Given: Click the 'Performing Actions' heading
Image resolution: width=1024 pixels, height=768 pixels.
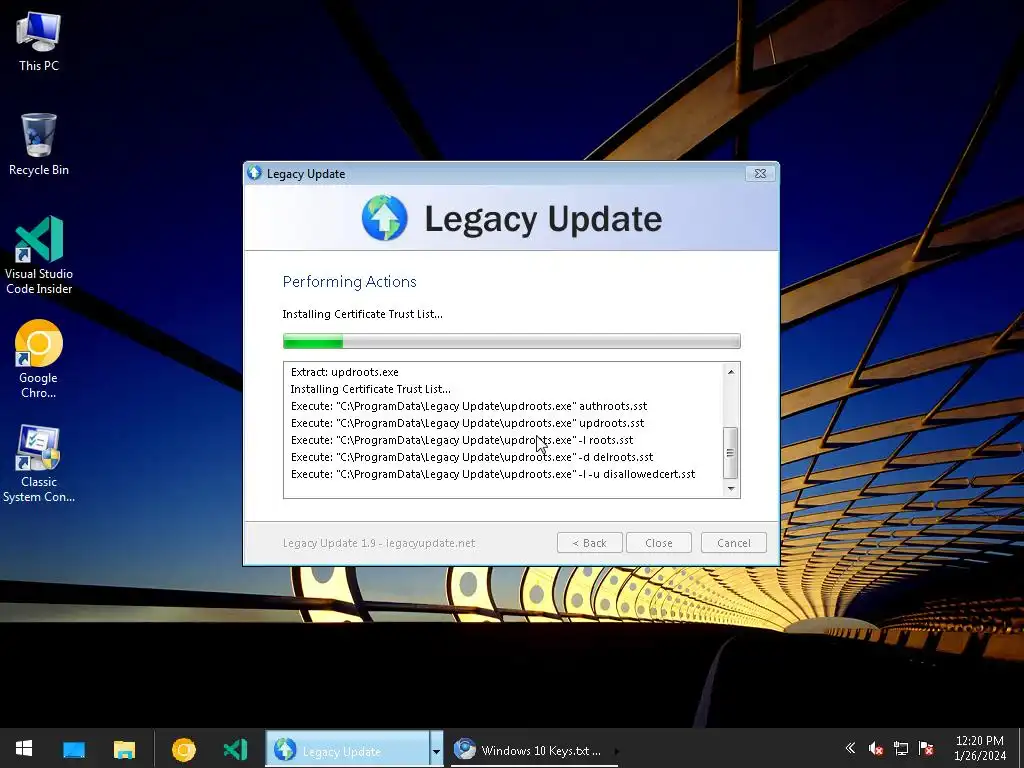Looking at the screenshot, I should coord(349,281).
